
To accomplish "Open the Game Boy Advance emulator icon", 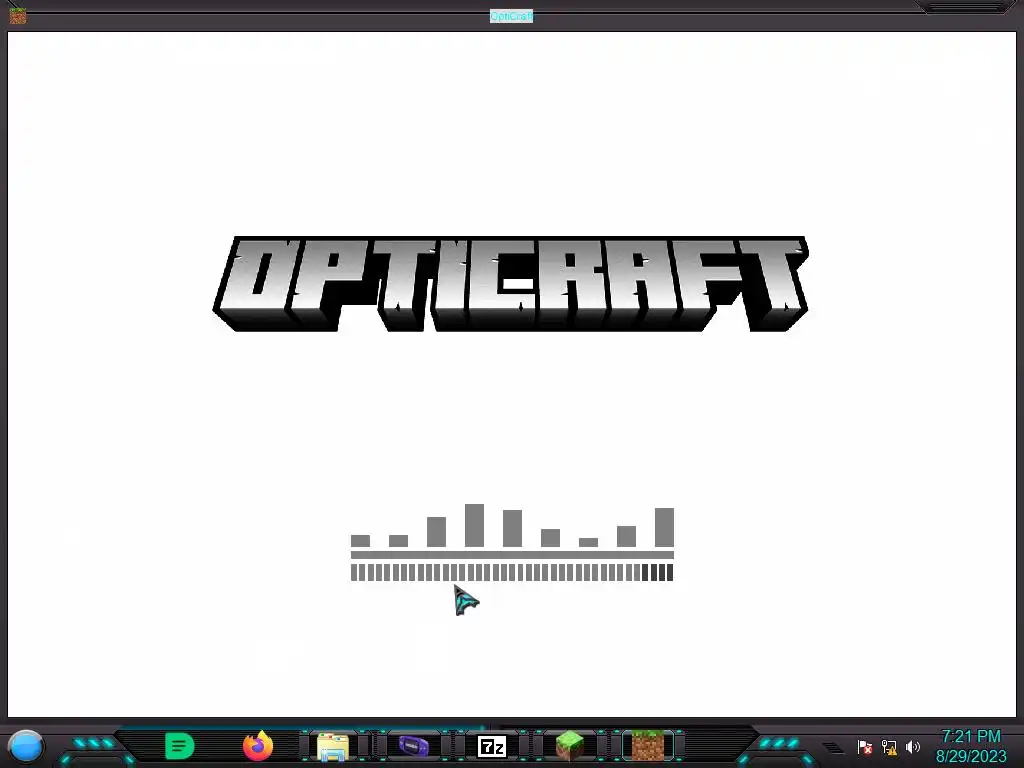I will [x=413, y=745].
